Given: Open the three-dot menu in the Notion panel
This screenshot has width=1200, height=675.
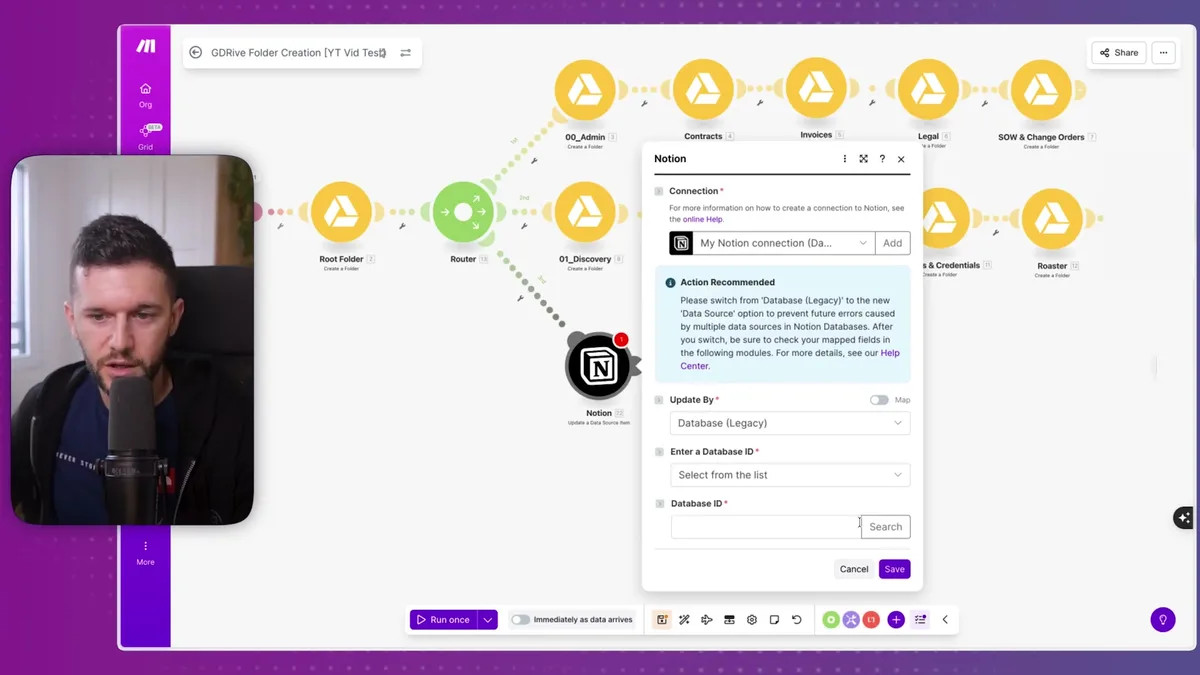Looking at the screenshot, I should (844, 158).
